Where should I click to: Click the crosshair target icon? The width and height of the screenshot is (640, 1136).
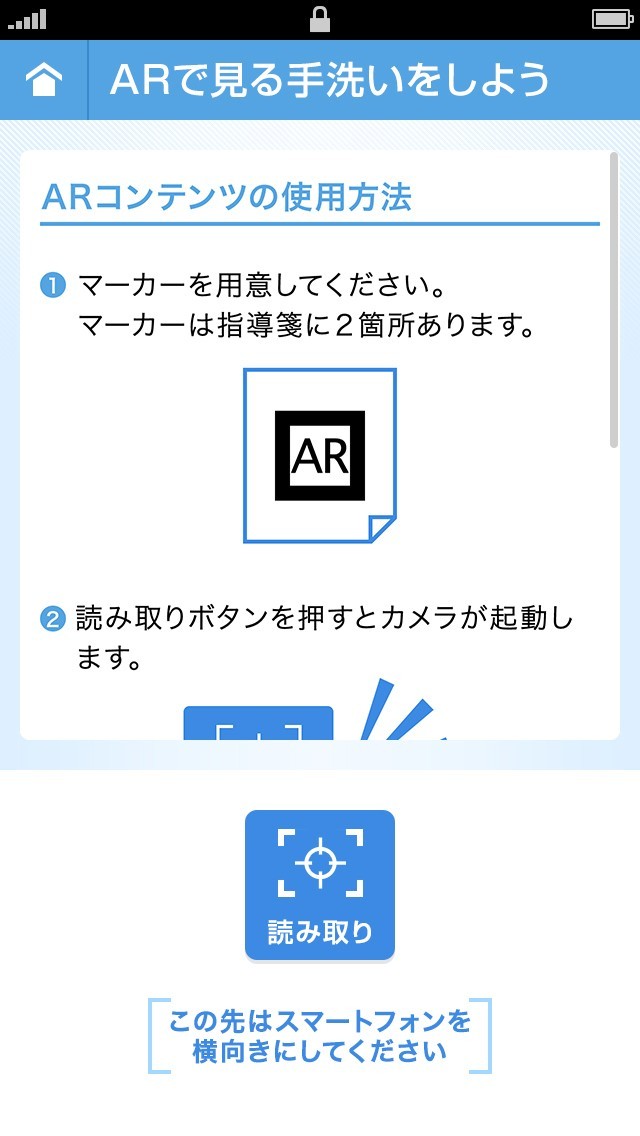click(320, 863)
